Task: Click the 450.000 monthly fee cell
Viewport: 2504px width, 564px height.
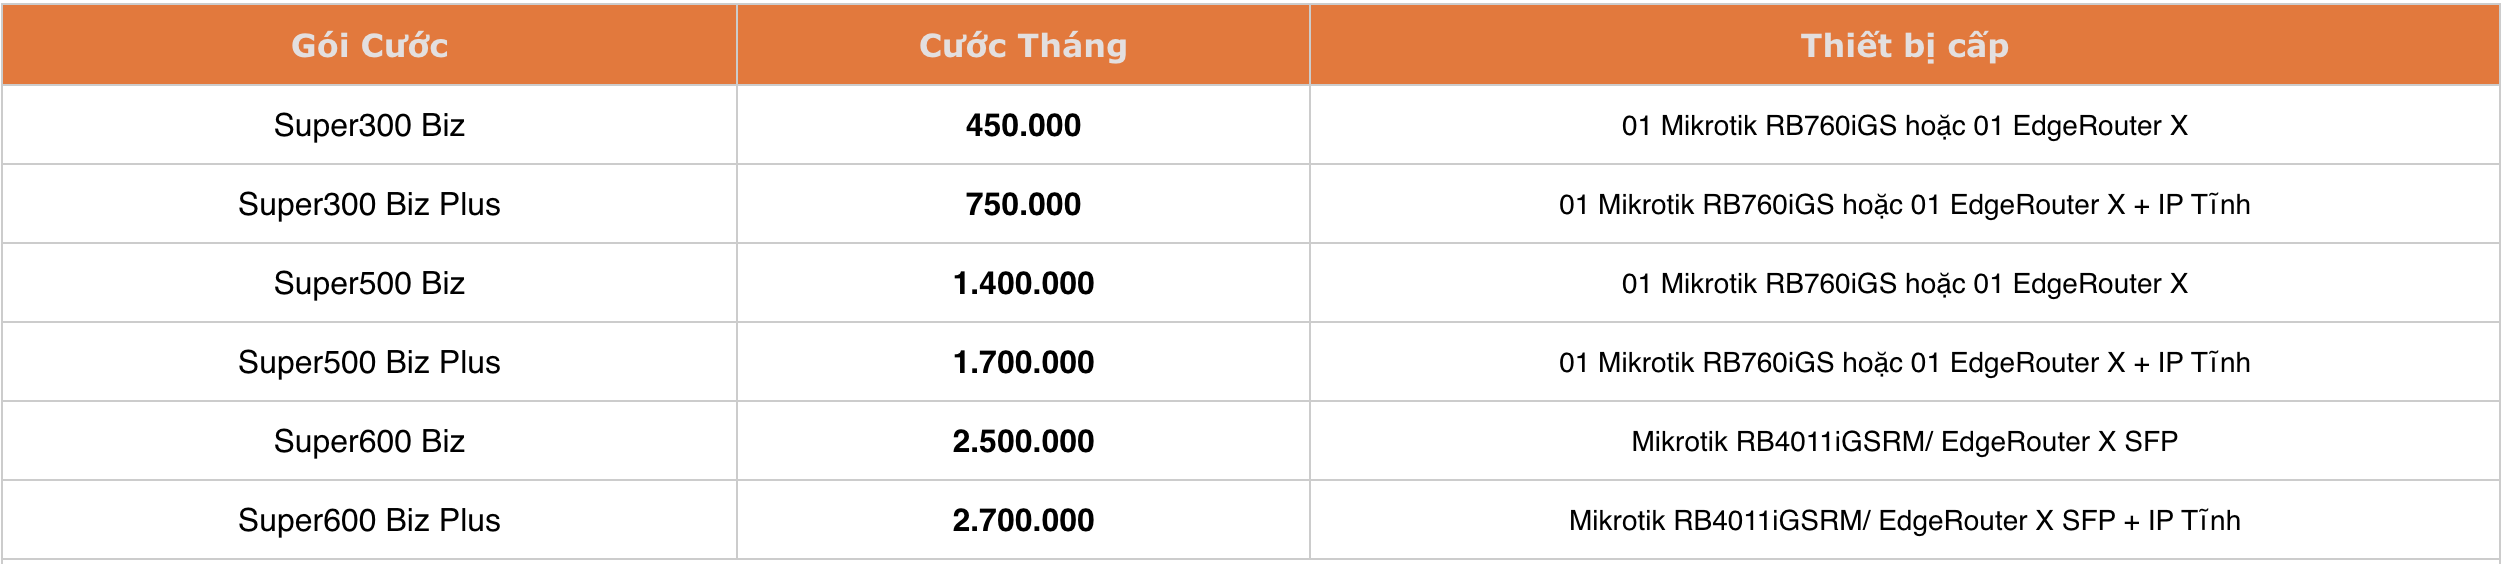Action: 1022,125
